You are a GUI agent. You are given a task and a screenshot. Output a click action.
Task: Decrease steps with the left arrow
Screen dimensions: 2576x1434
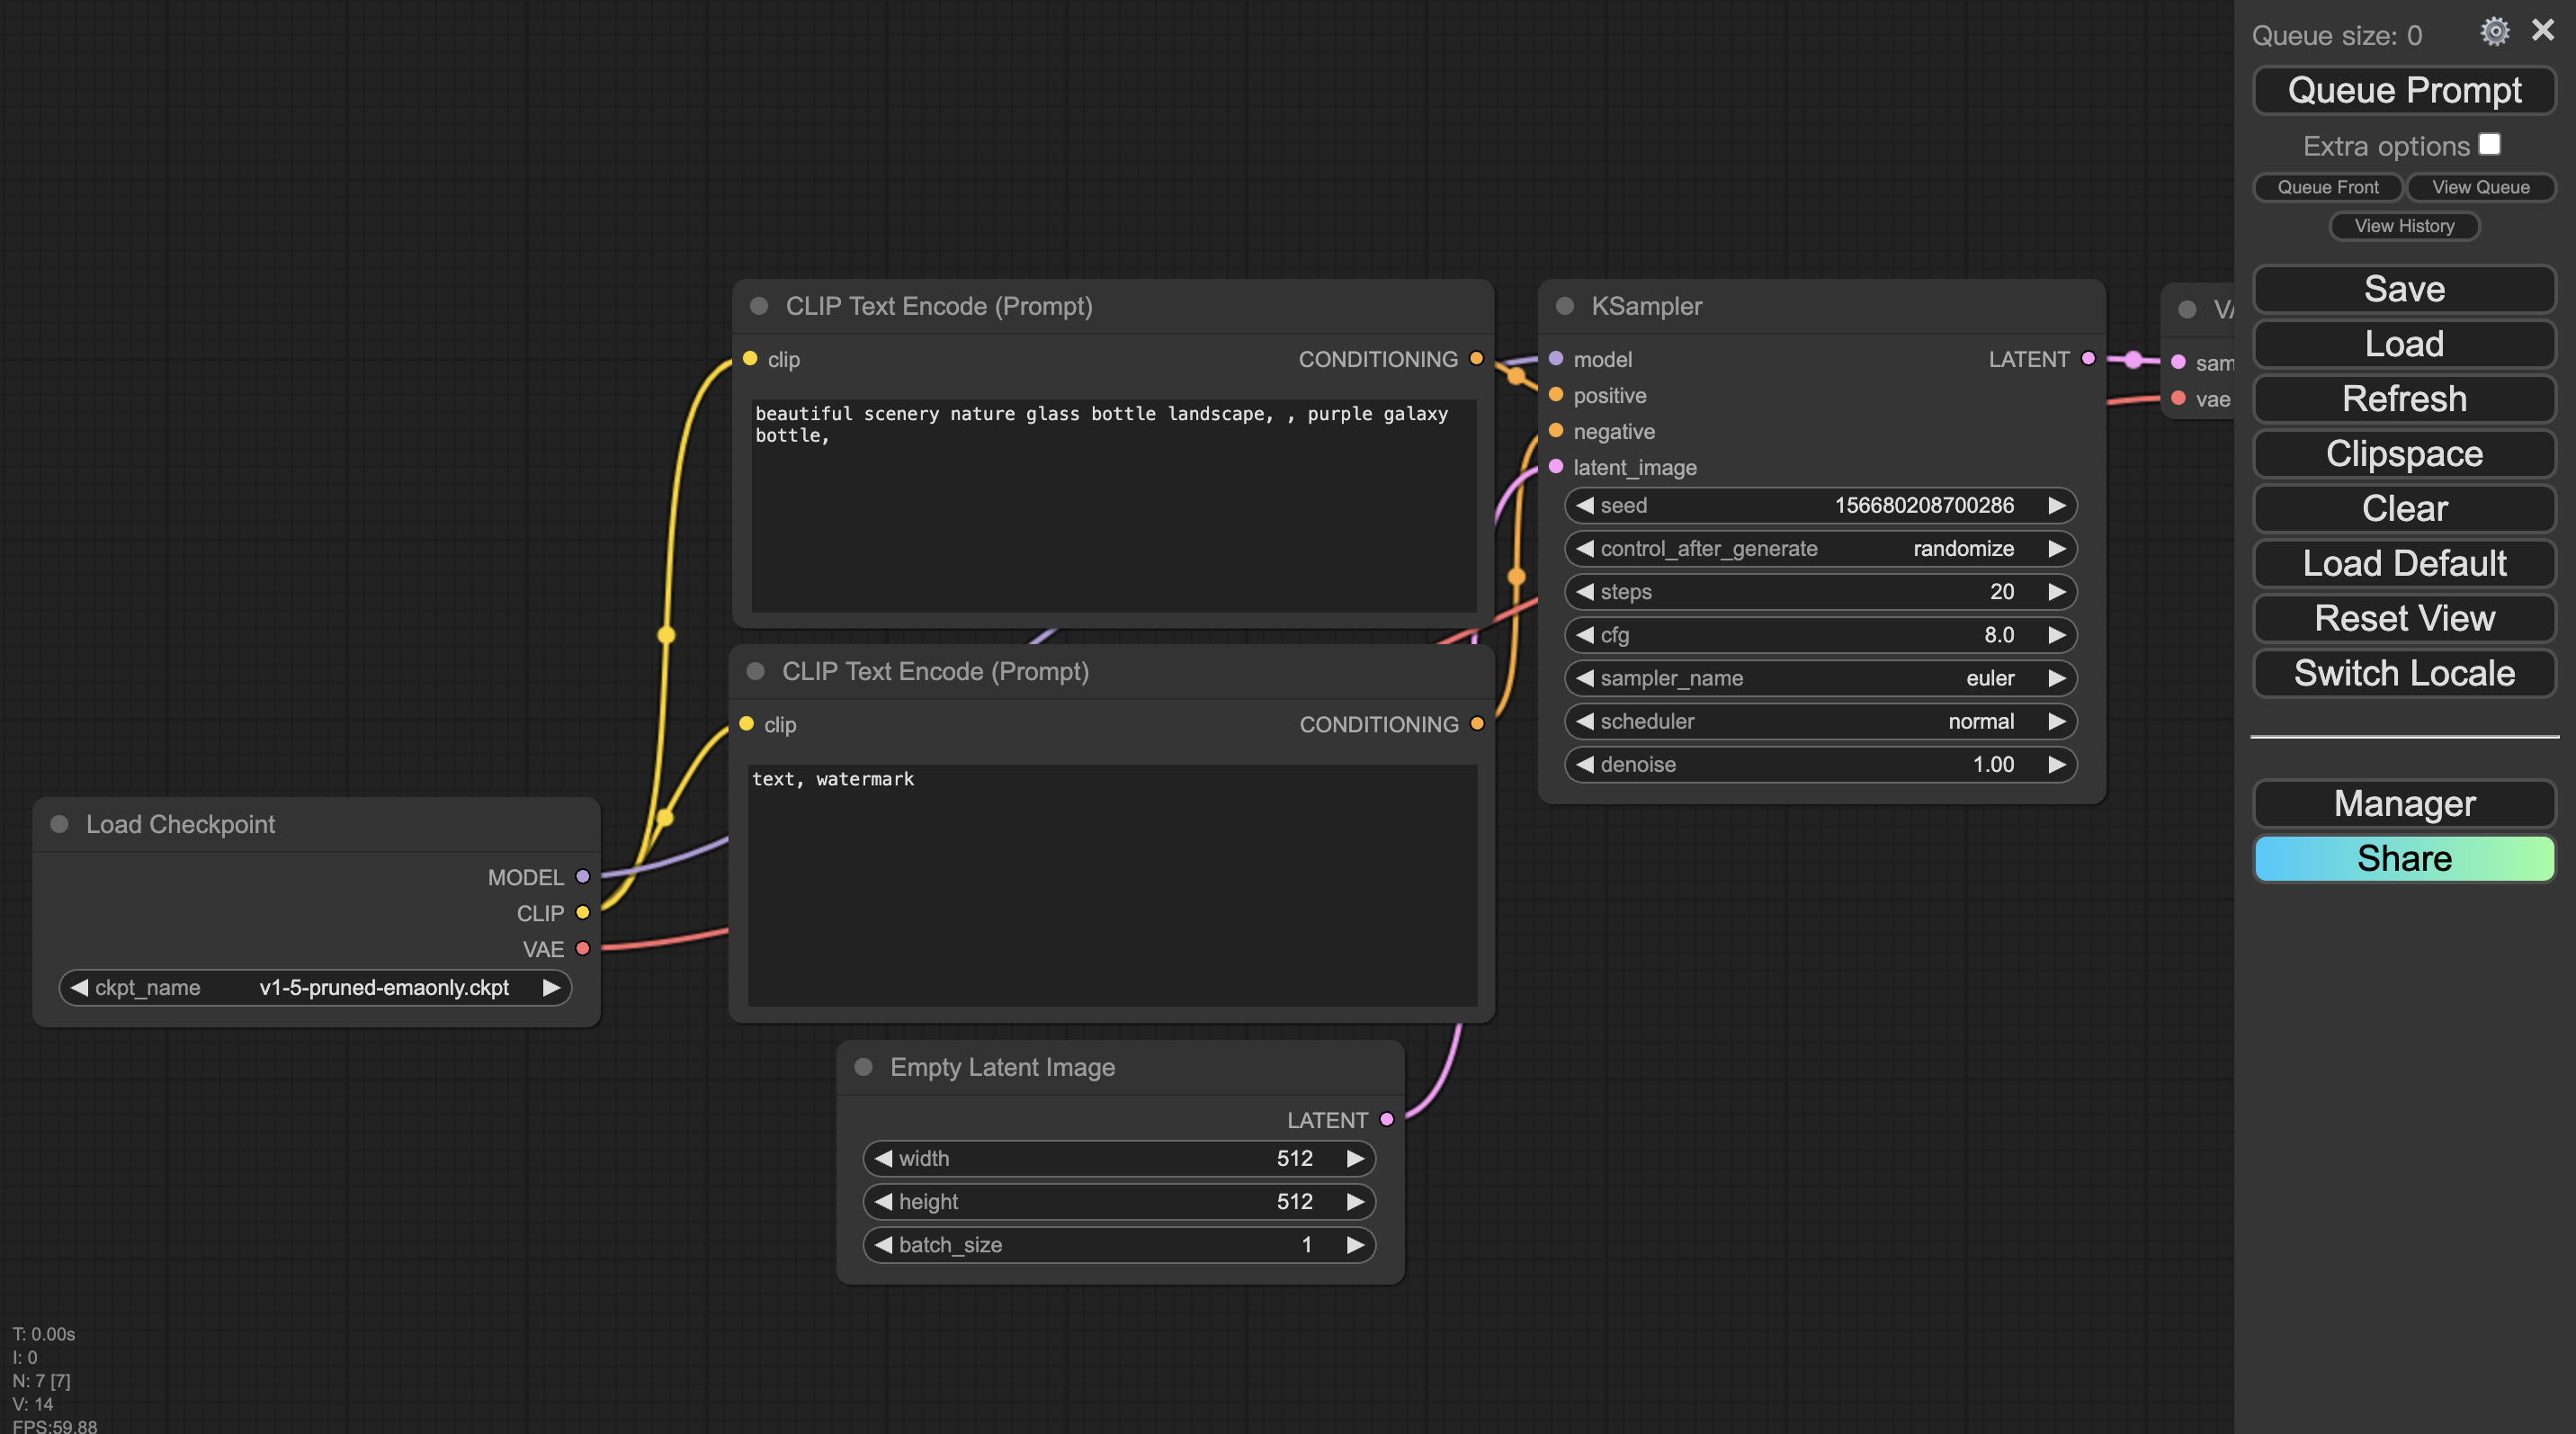click(x=1585, y=592)
